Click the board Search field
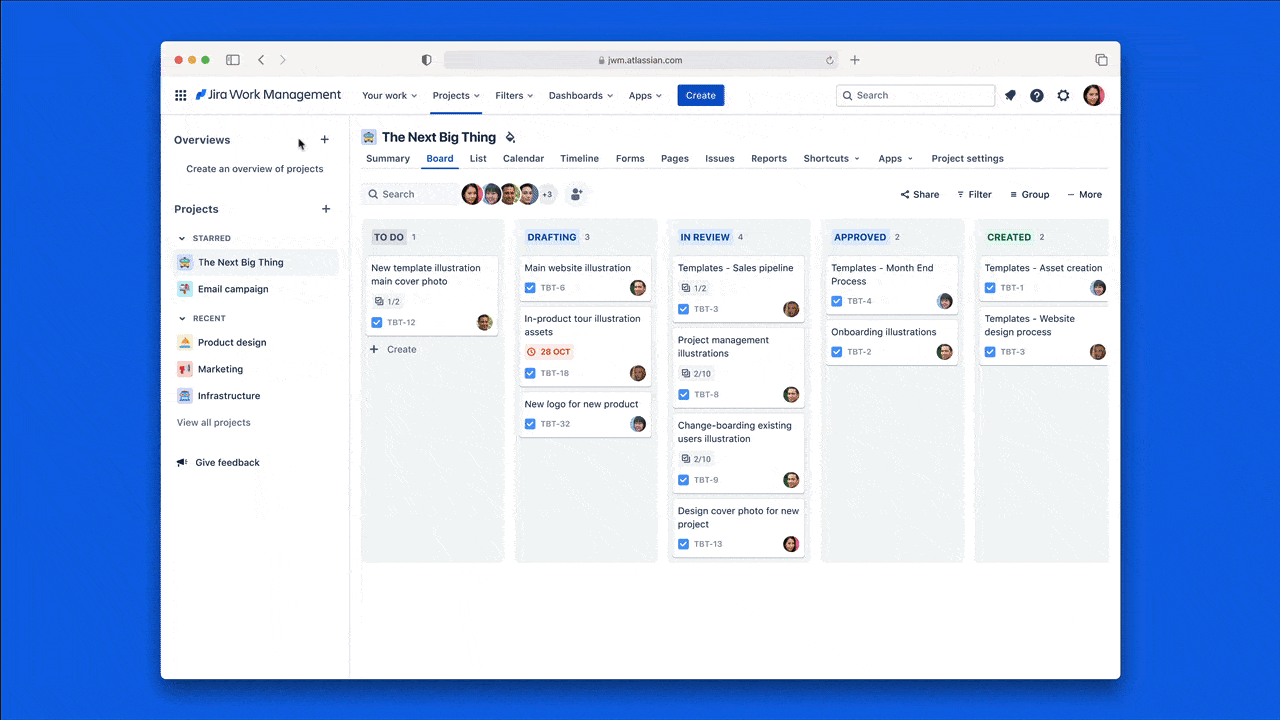This screenshot has height=720, width=1280. click(x=412, y=195)
